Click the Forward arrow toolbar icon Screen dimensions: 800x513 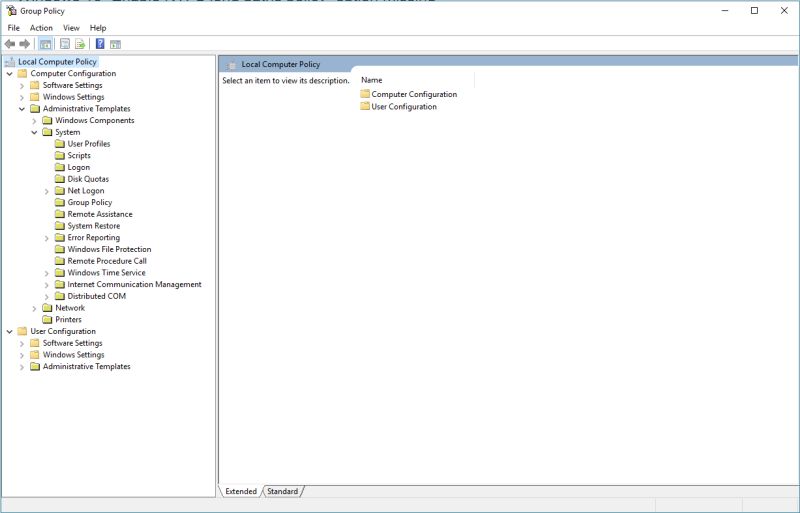point(24,44)
